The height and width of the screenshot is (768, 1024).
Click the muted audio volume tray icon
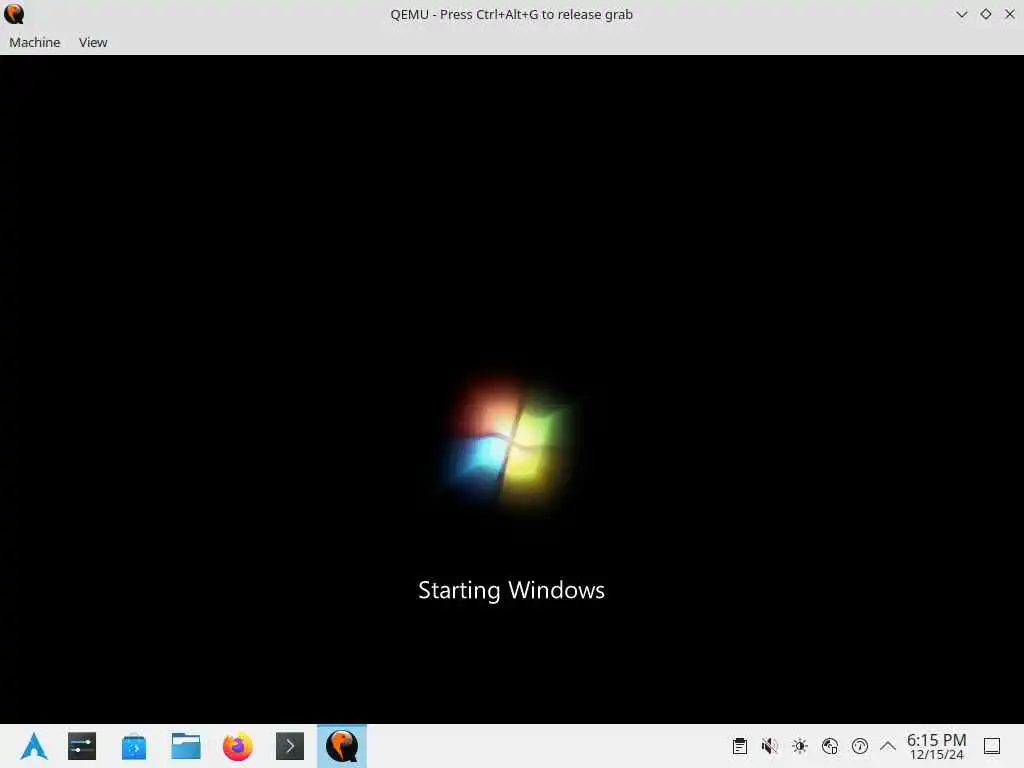pos(769,746)
